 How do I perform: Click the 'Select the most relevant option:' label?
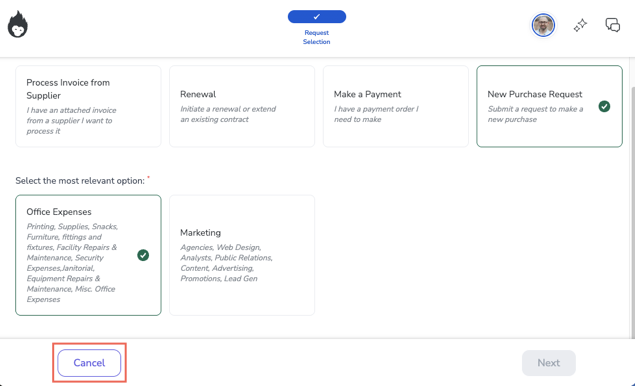click(x=80, y=181)
